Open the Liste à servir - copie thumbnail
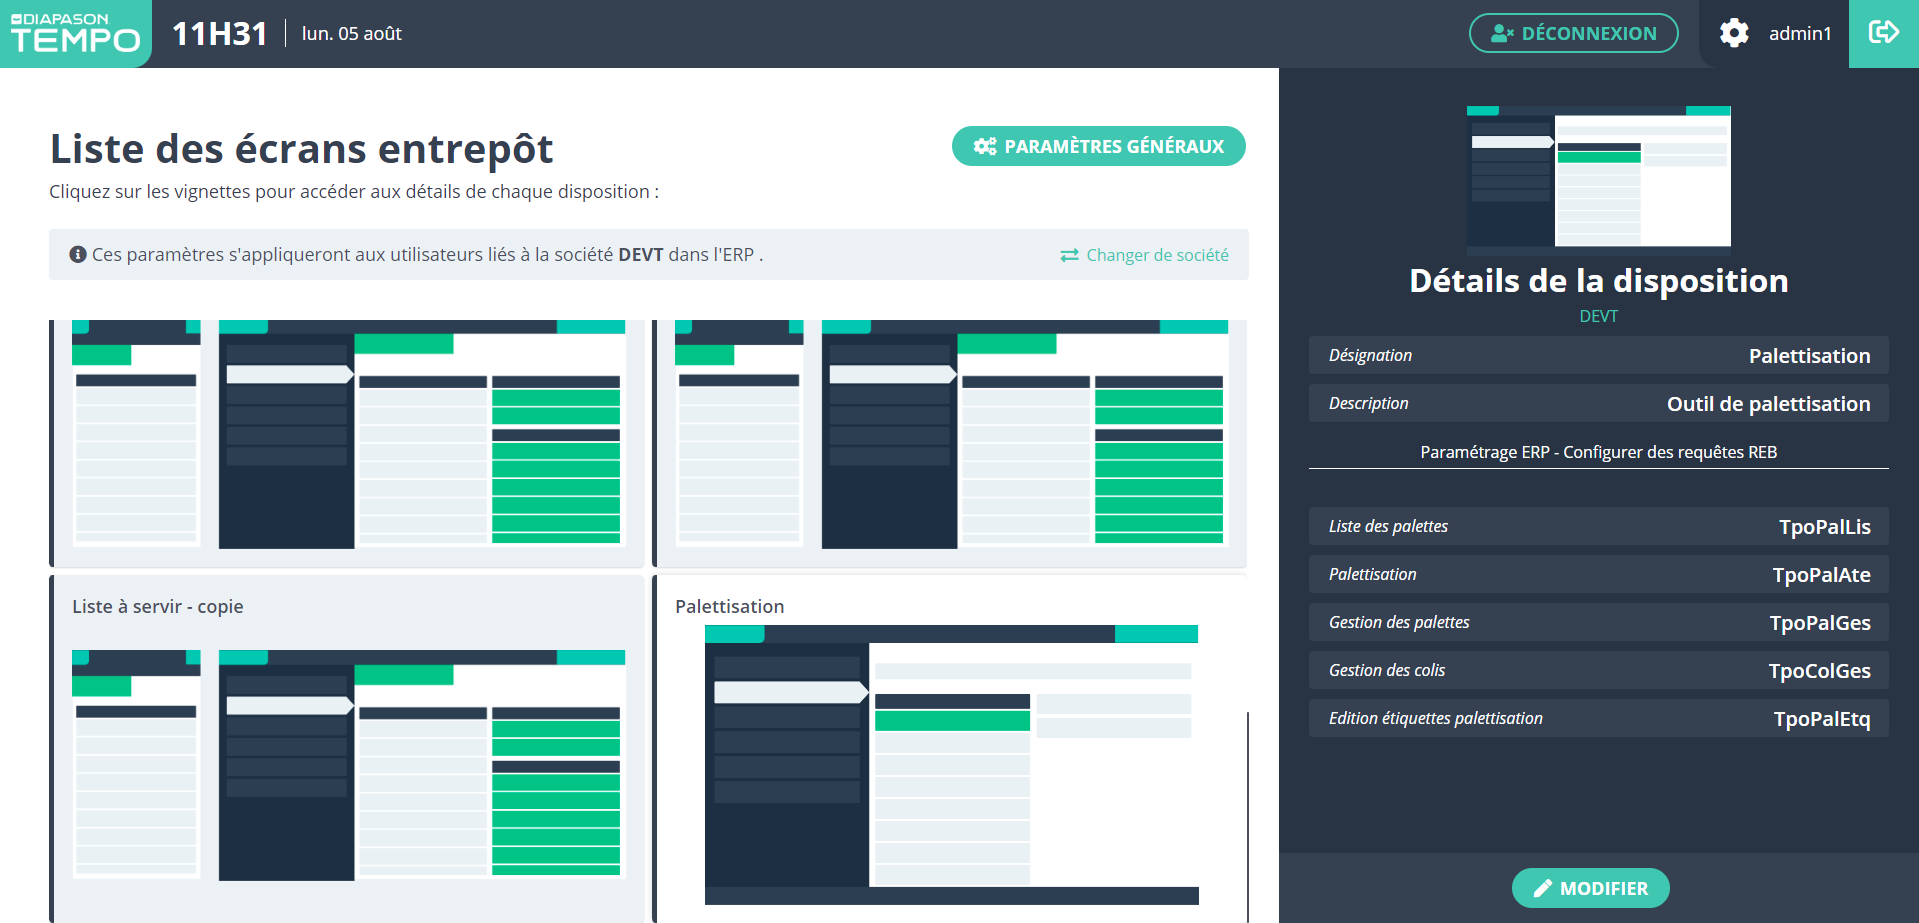This screenshot has width=1919, height=923. 348,750
